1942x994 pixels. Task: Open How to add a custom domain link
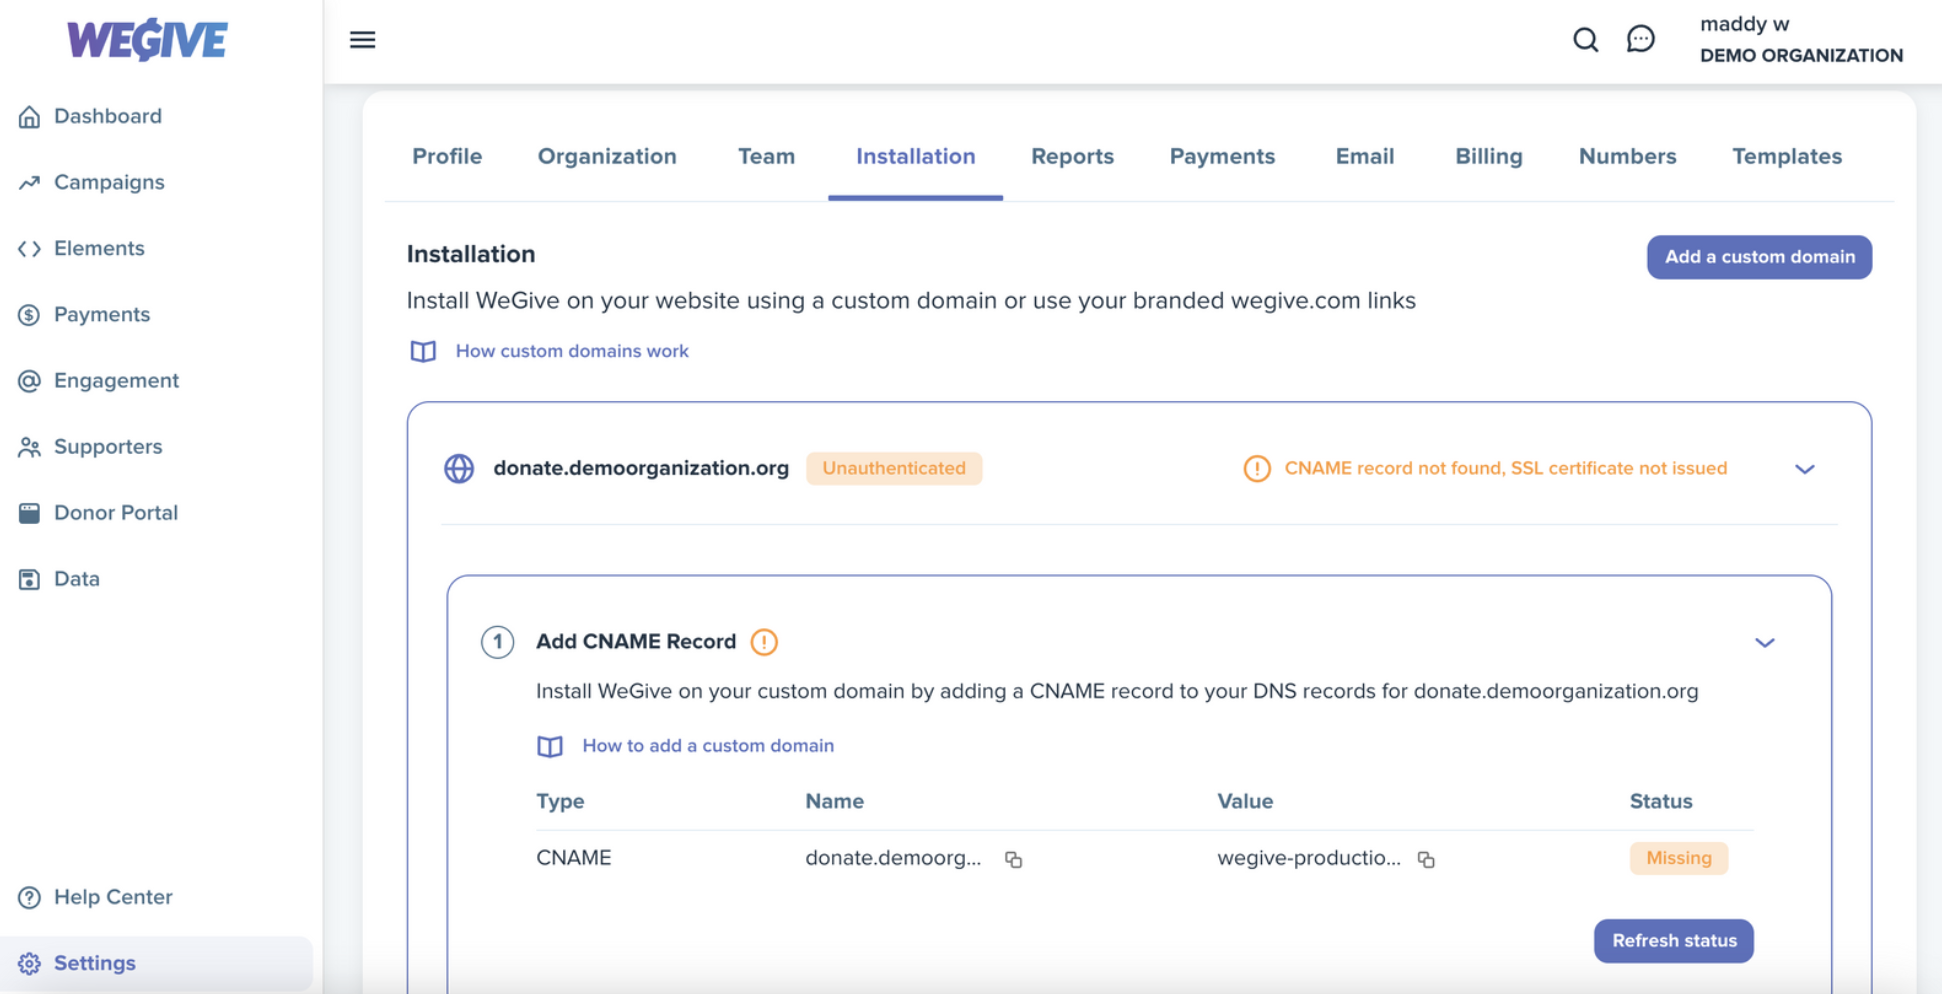coord(708,746)
